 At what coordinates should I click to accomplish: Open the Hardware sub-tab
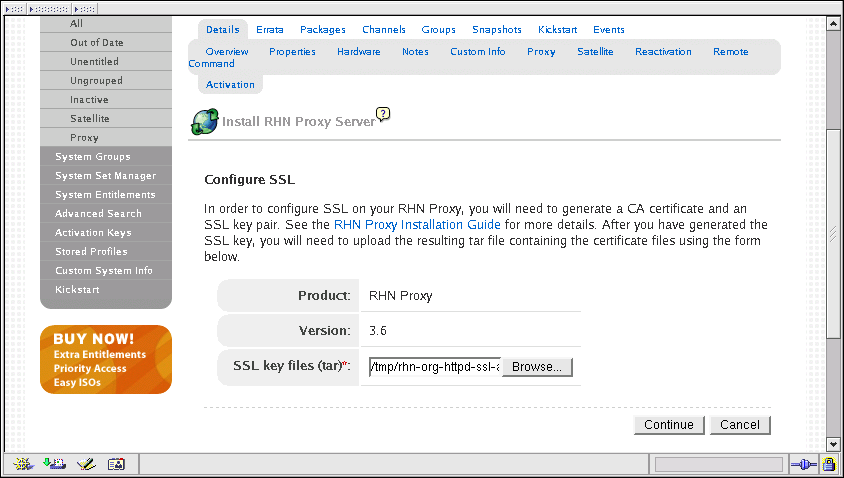tap(358, 52)
